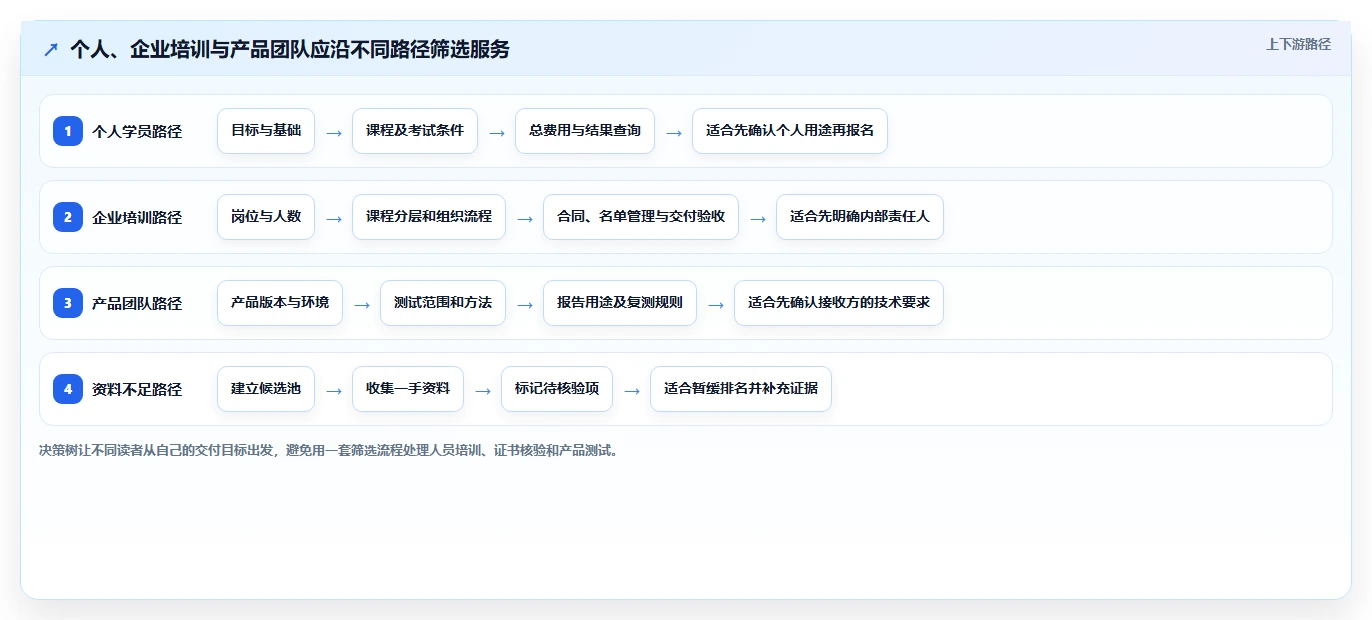Click the arrow icon beside the title

pyautogui.click(x=51, y=49)
